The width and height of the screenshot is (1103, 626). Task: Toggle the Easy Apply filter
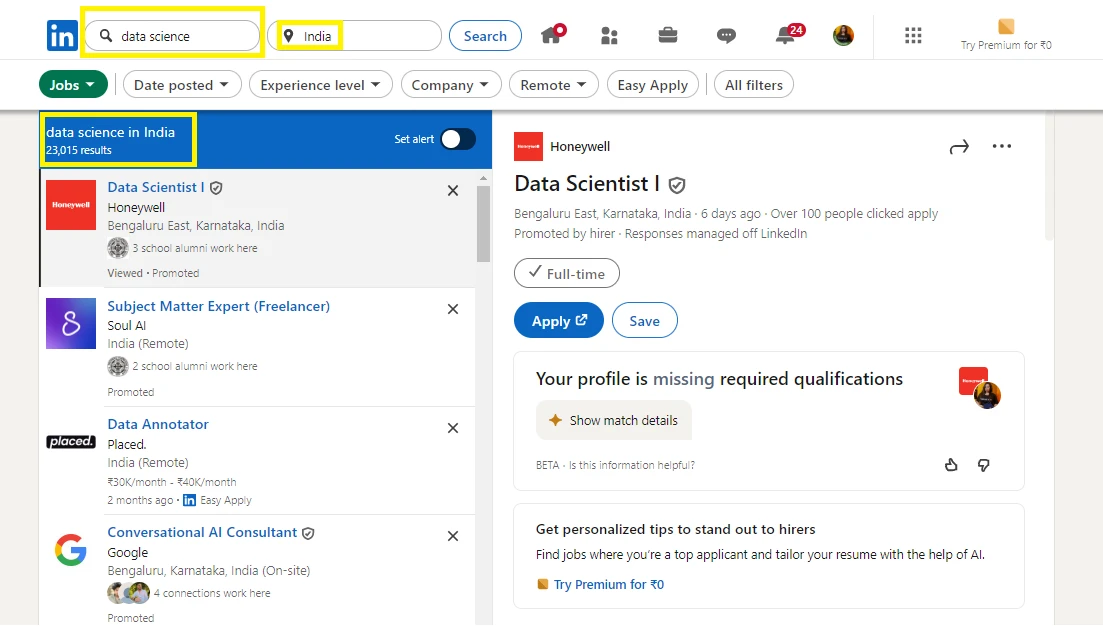coord(653,85)
